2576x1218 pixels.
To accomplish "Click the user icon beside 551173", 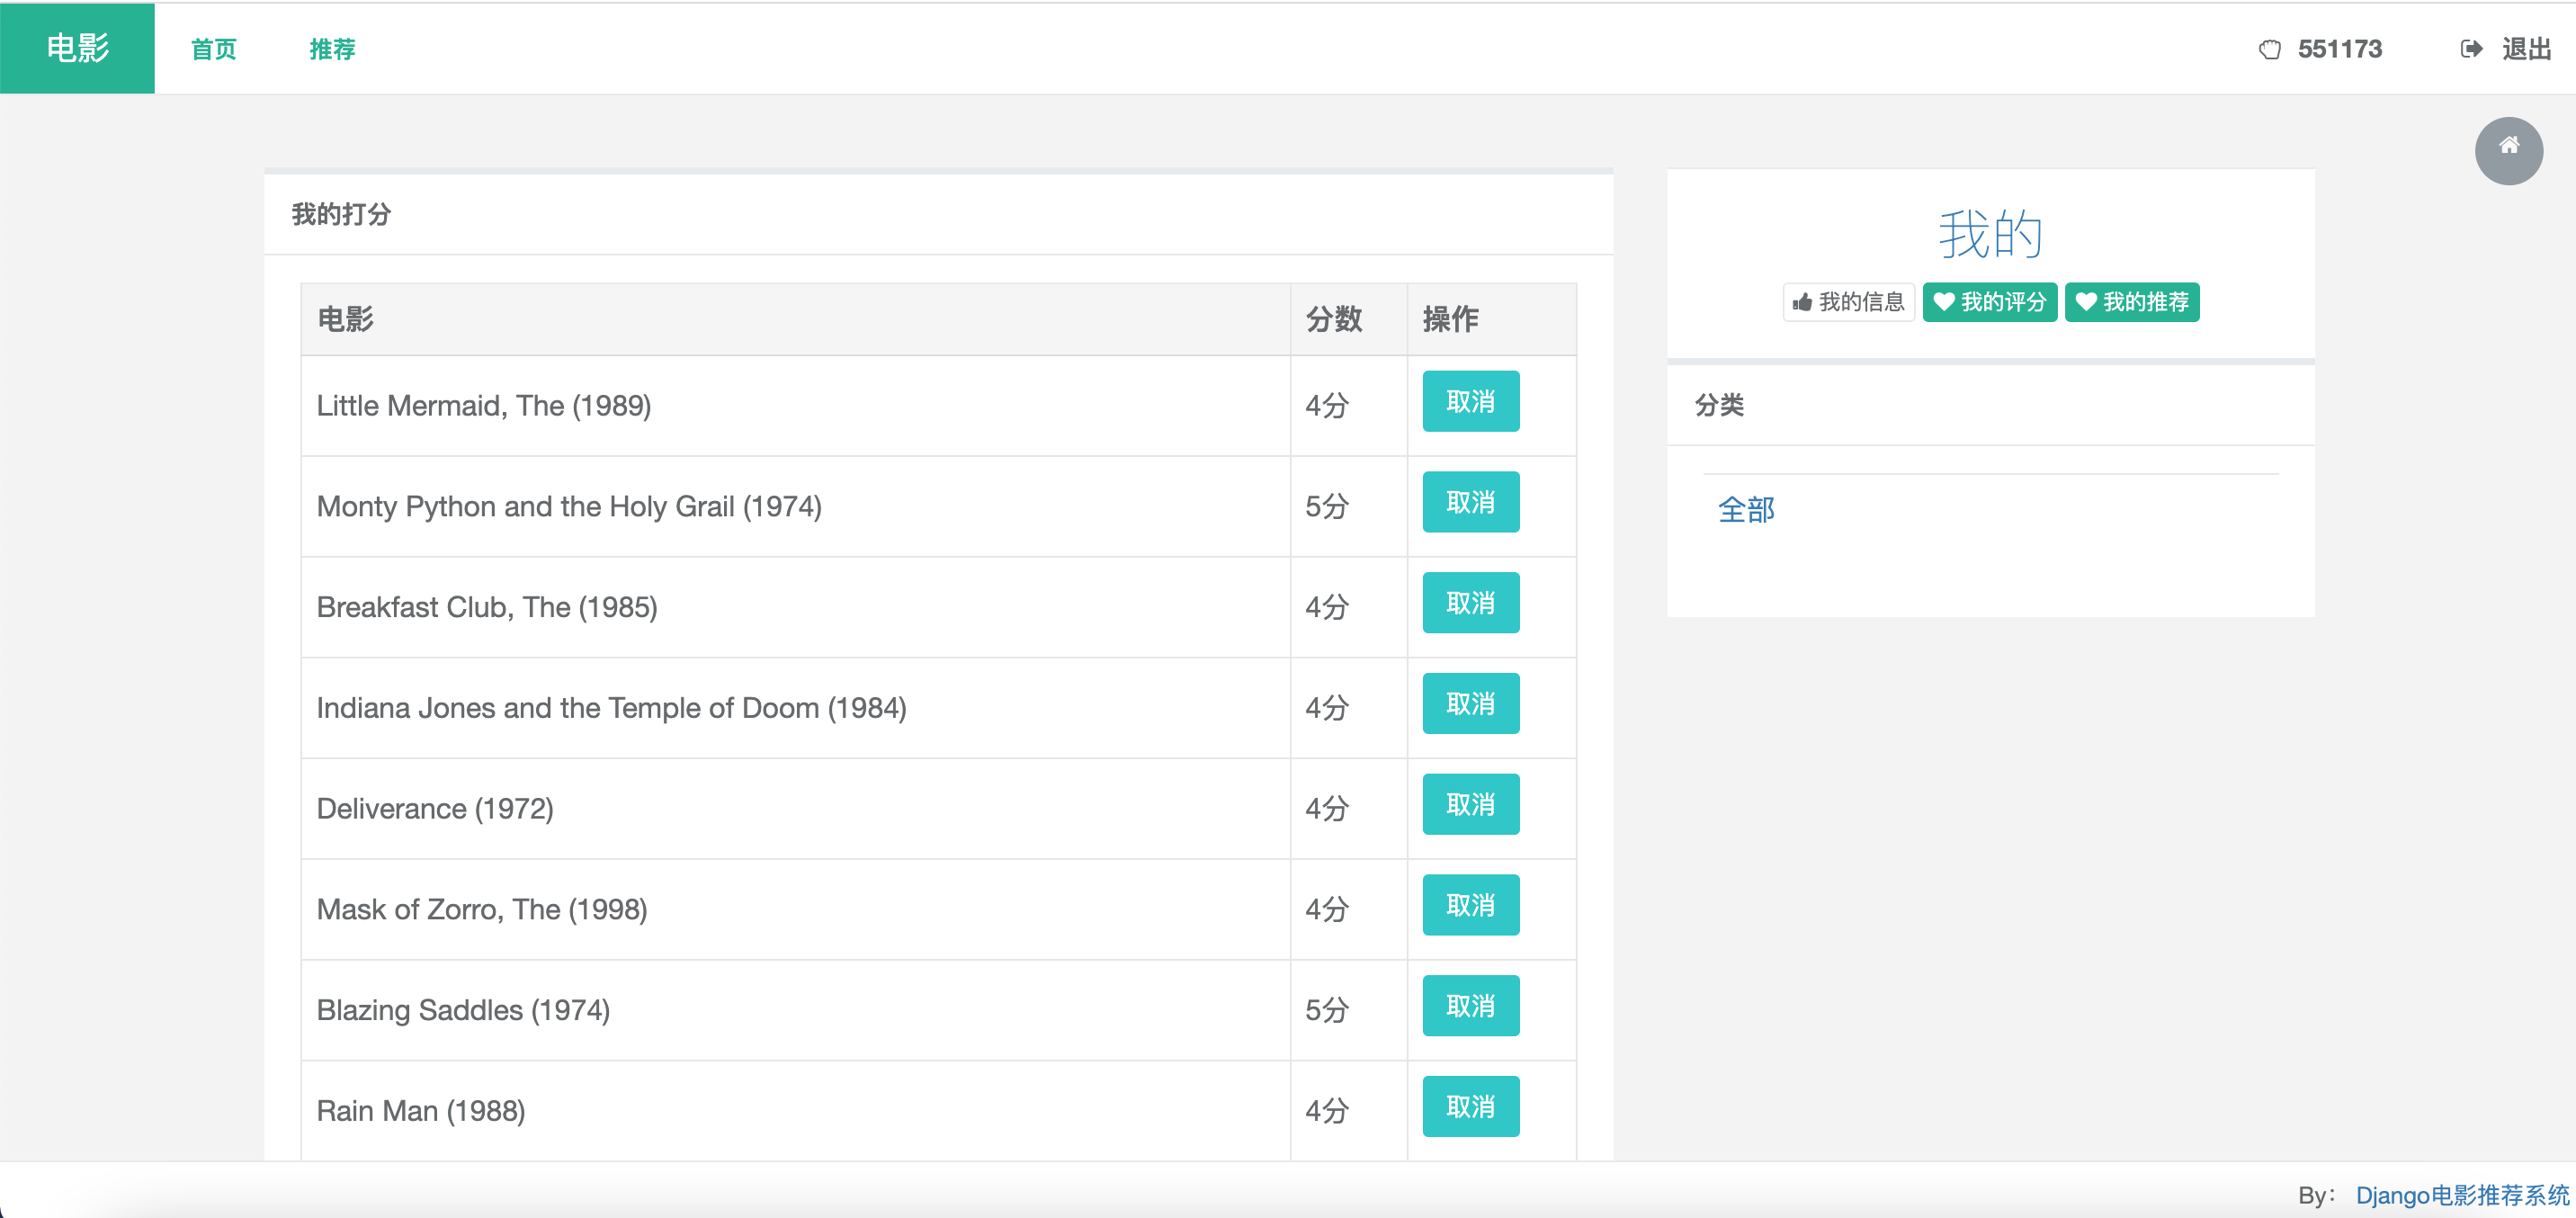I will pyautogui.click(x=2269, y=49).
